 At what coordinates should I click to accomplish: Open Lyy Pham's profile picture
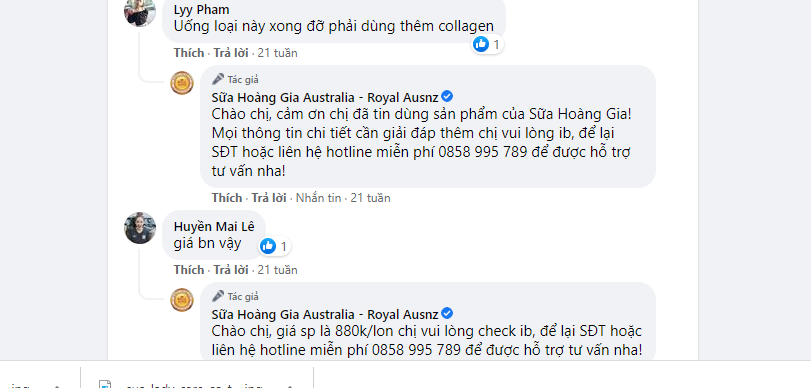pyautogui.click(x=140, y=12)
